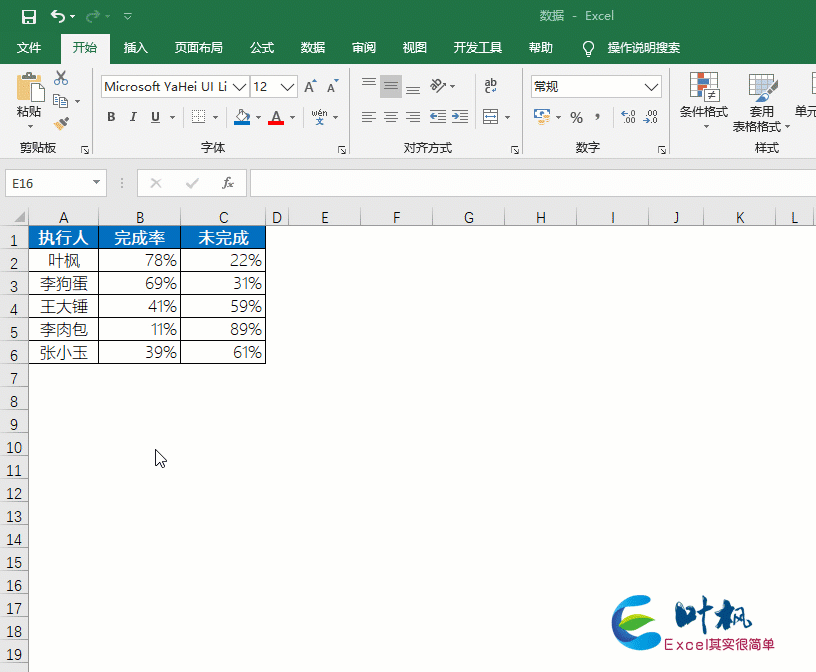This screenshot has width=816, height=672.
Task: Click the Wrap Text icon
Action: (490, 86)
